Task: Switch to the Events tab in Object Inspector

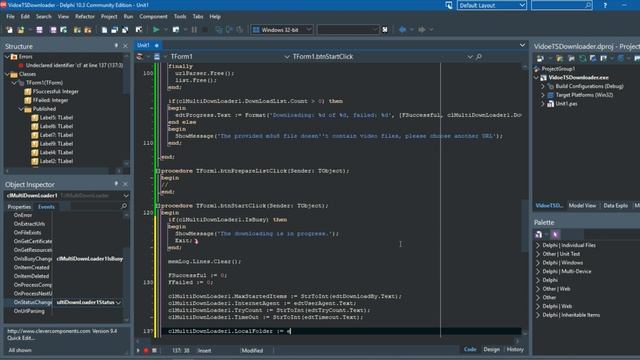Action: (46, 207)
